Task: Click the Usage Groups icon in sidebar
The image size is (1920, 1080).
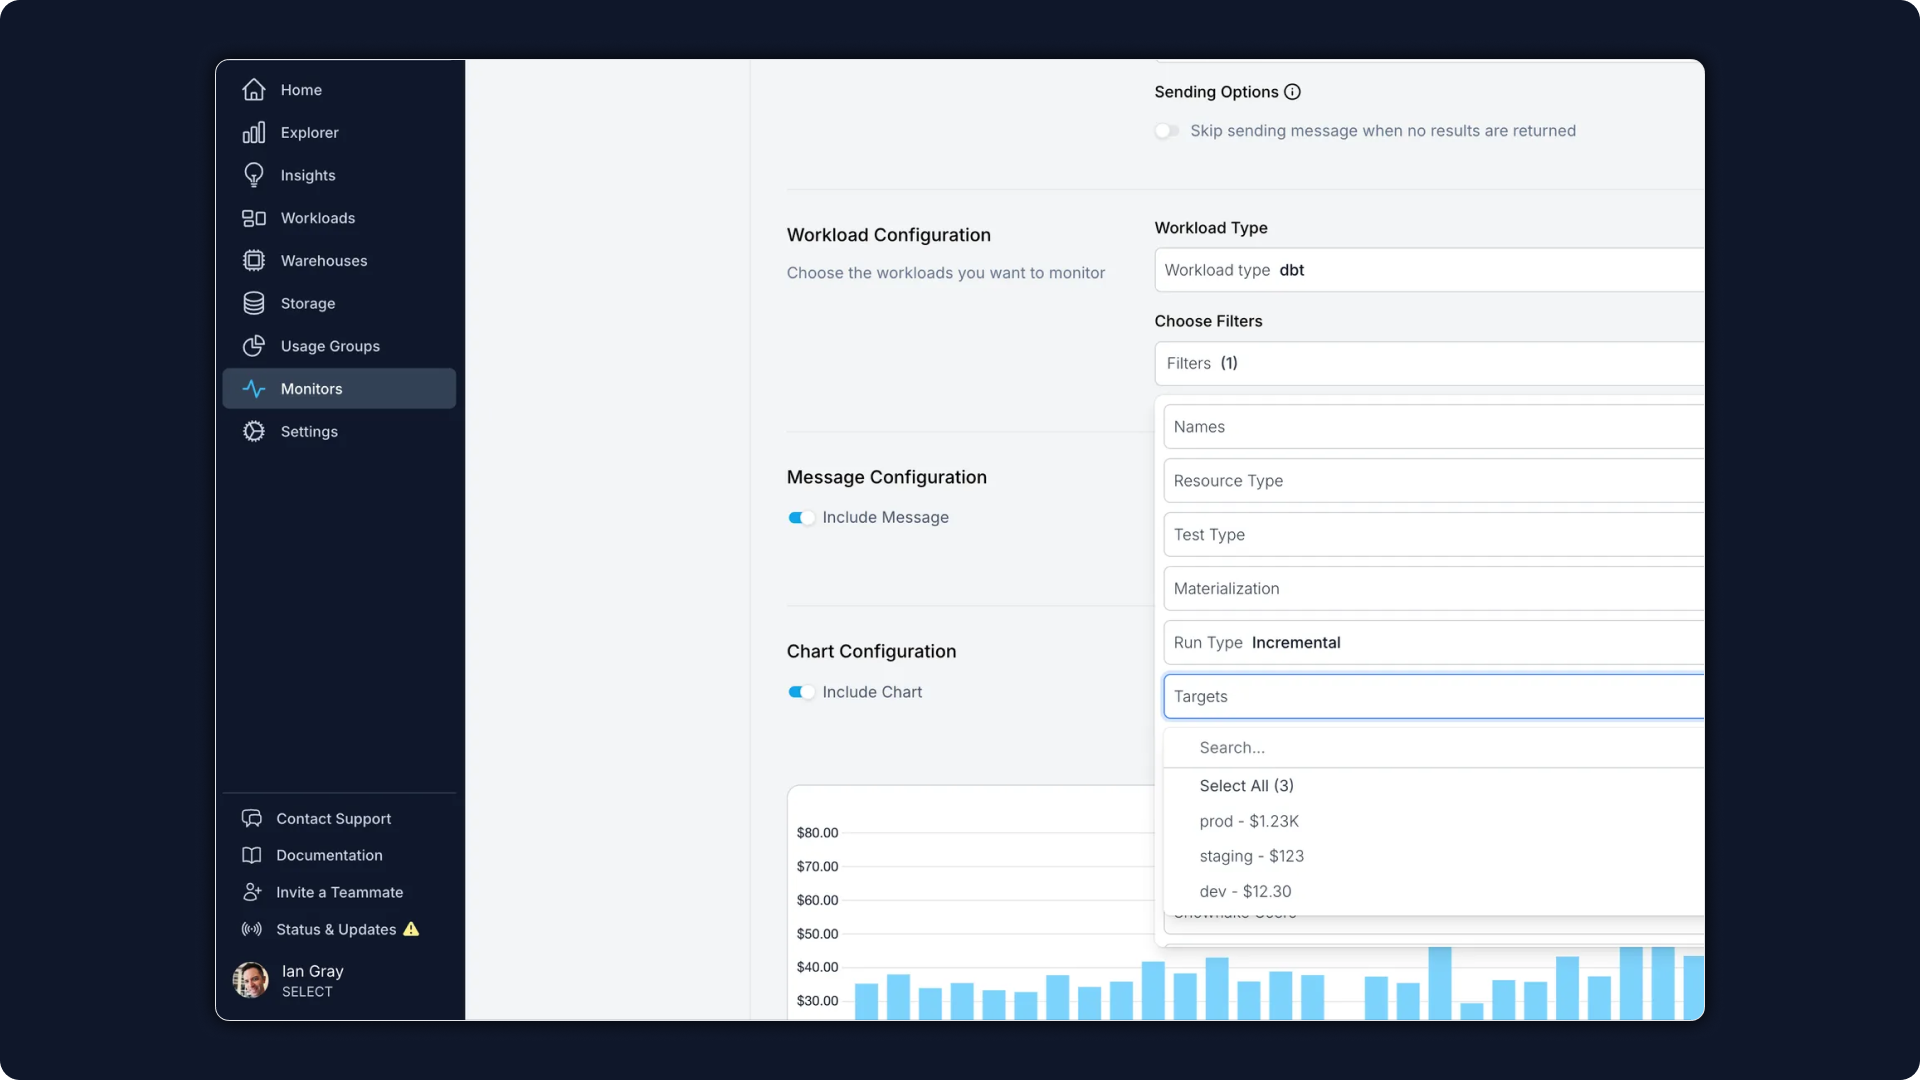Action: tap(253, 345)
